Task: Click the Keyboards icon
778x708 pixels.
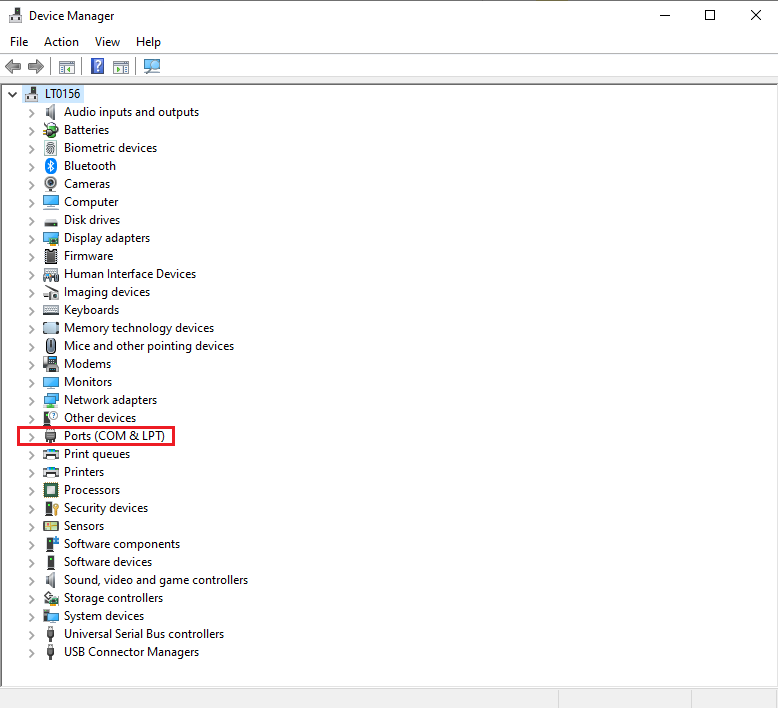Action: pyautogui.click(x=51, y=310)
